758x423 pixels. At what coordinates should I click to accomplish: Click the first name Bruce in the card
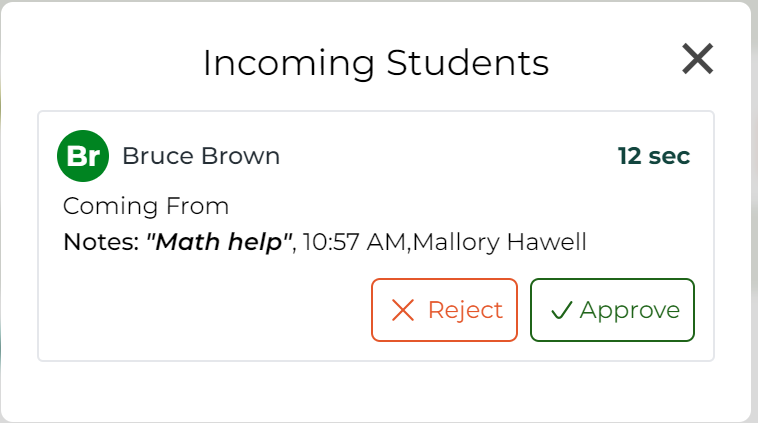pos(153,156)
